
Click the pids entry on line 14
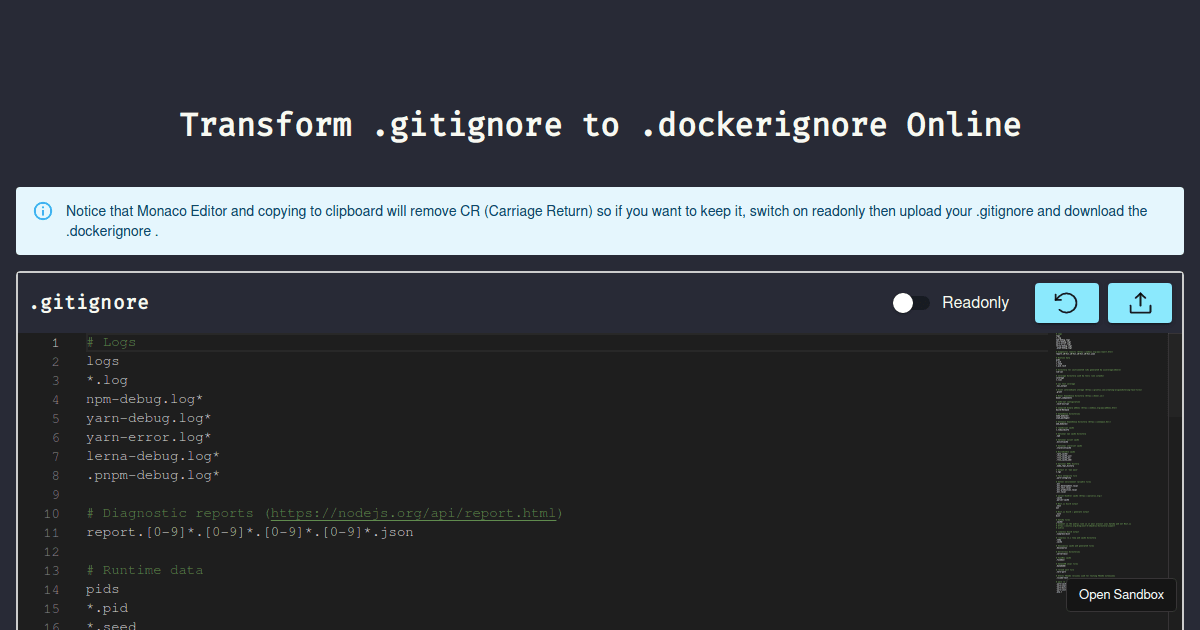click(102, 588)
